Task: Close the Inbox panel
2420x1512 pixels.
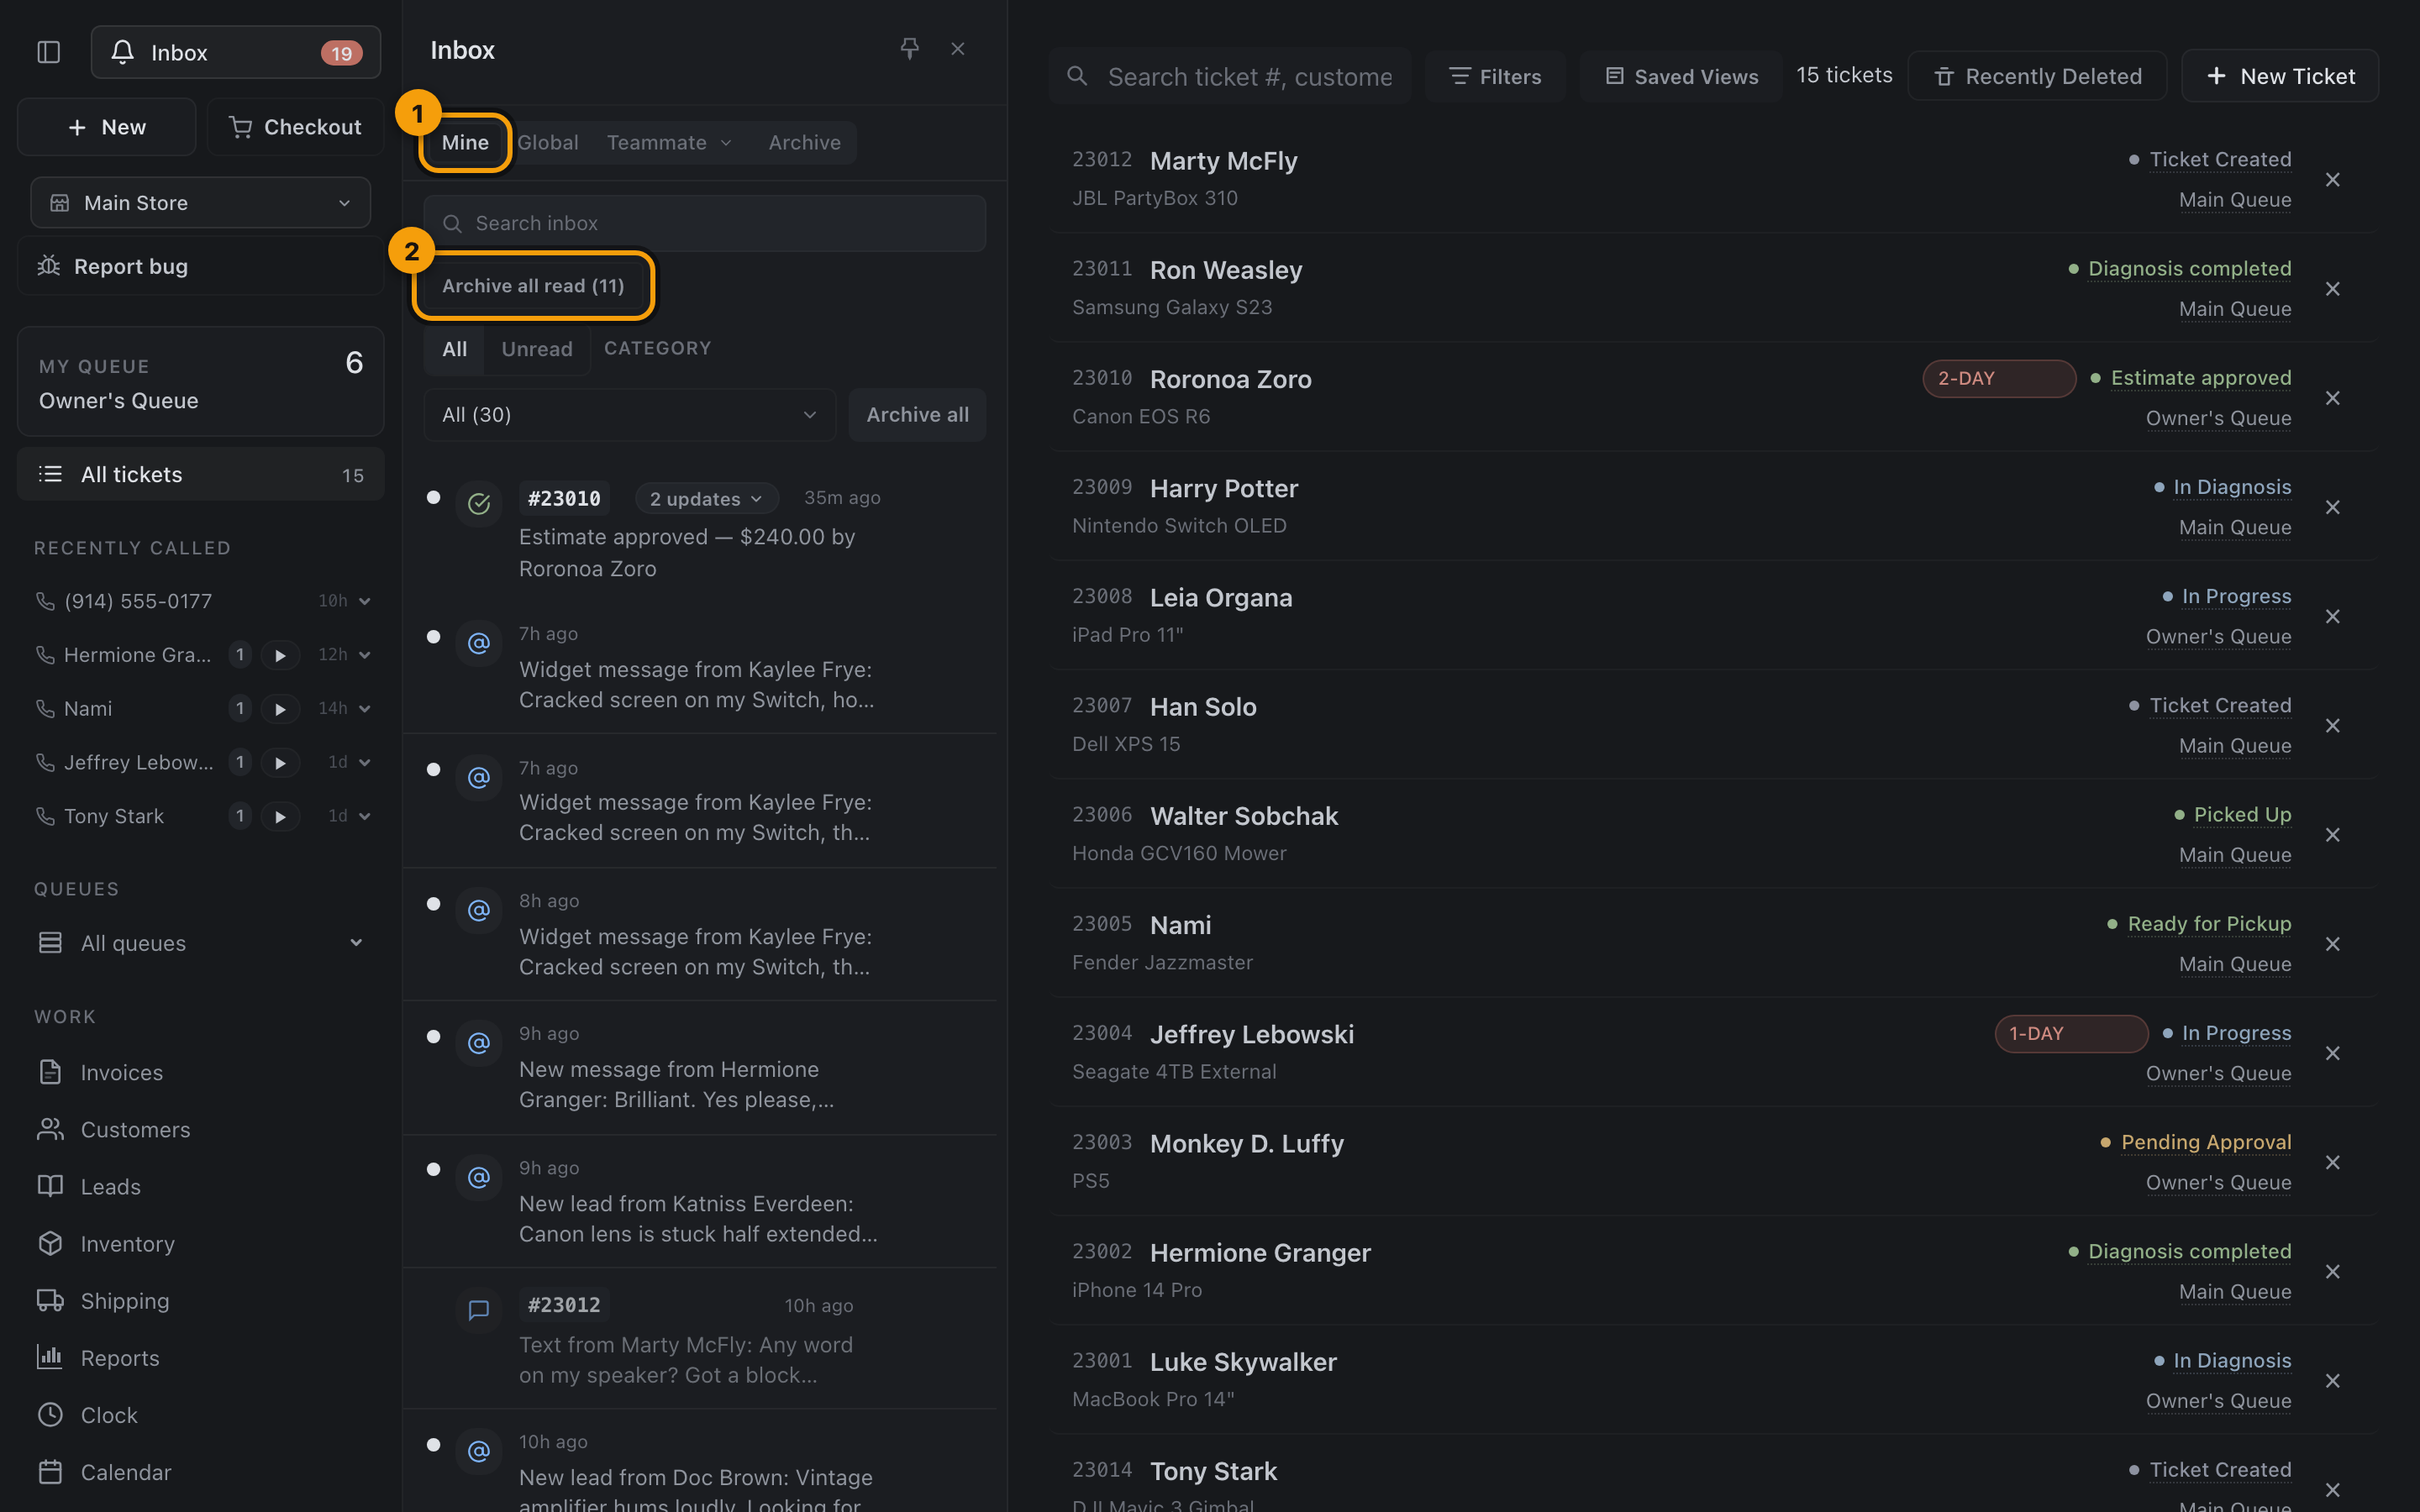Action: click(x=958, y=49)
